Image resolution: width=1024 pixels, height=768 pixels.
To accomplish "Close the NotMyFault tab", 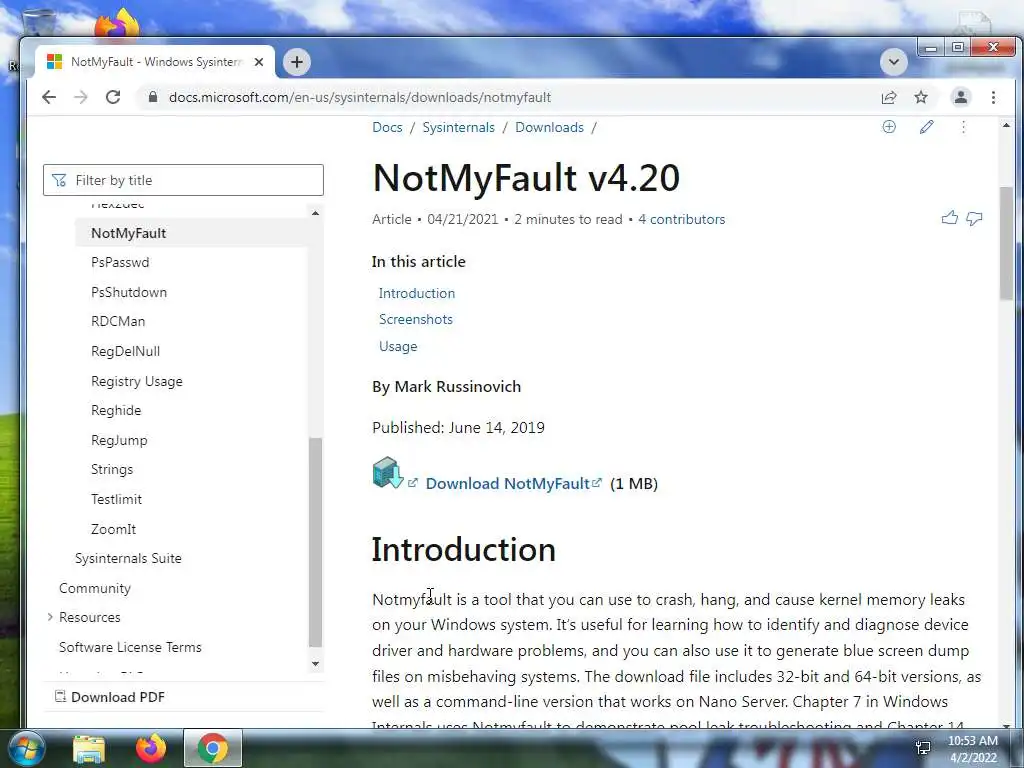I will click(x=259, y=62).
